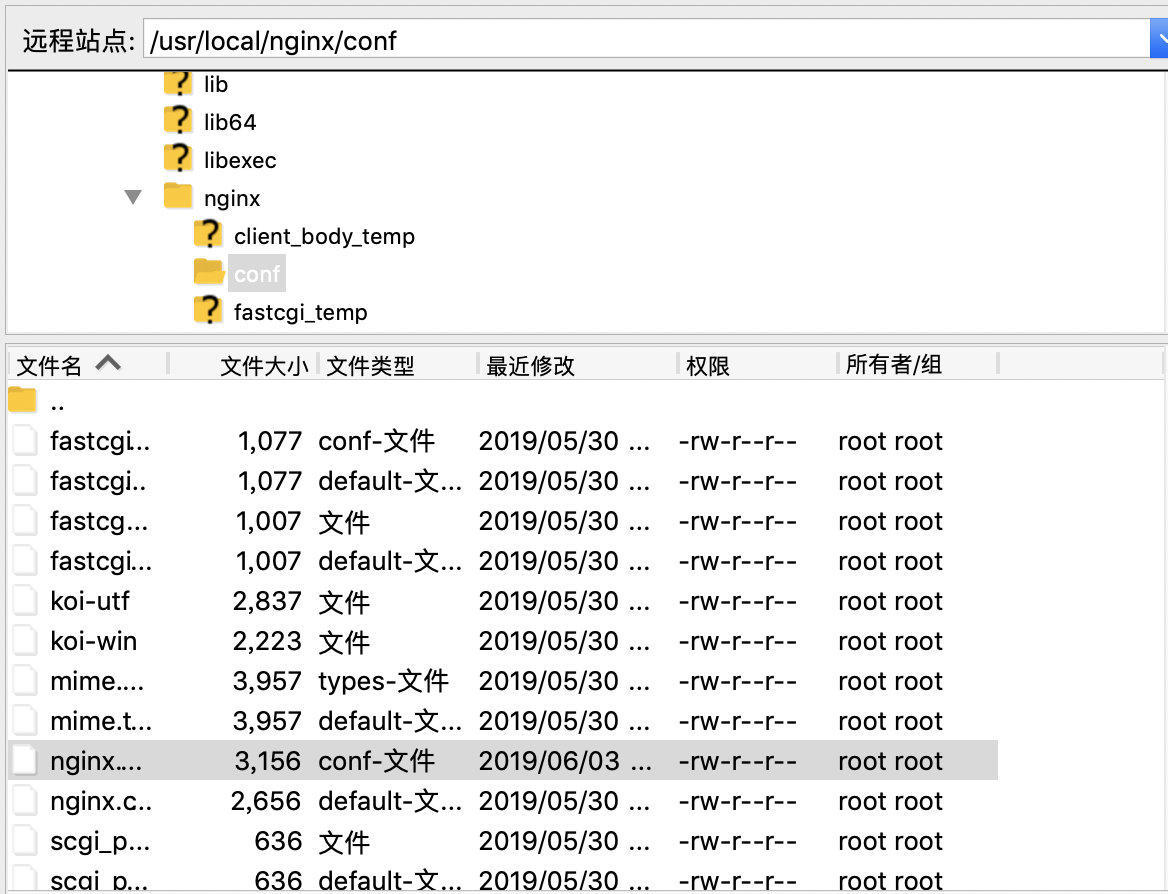Click the open conf folder icon
Image resolution: width=1168 pixels, height=894 pixels.
pyautogui.click(x=209, y=272)
